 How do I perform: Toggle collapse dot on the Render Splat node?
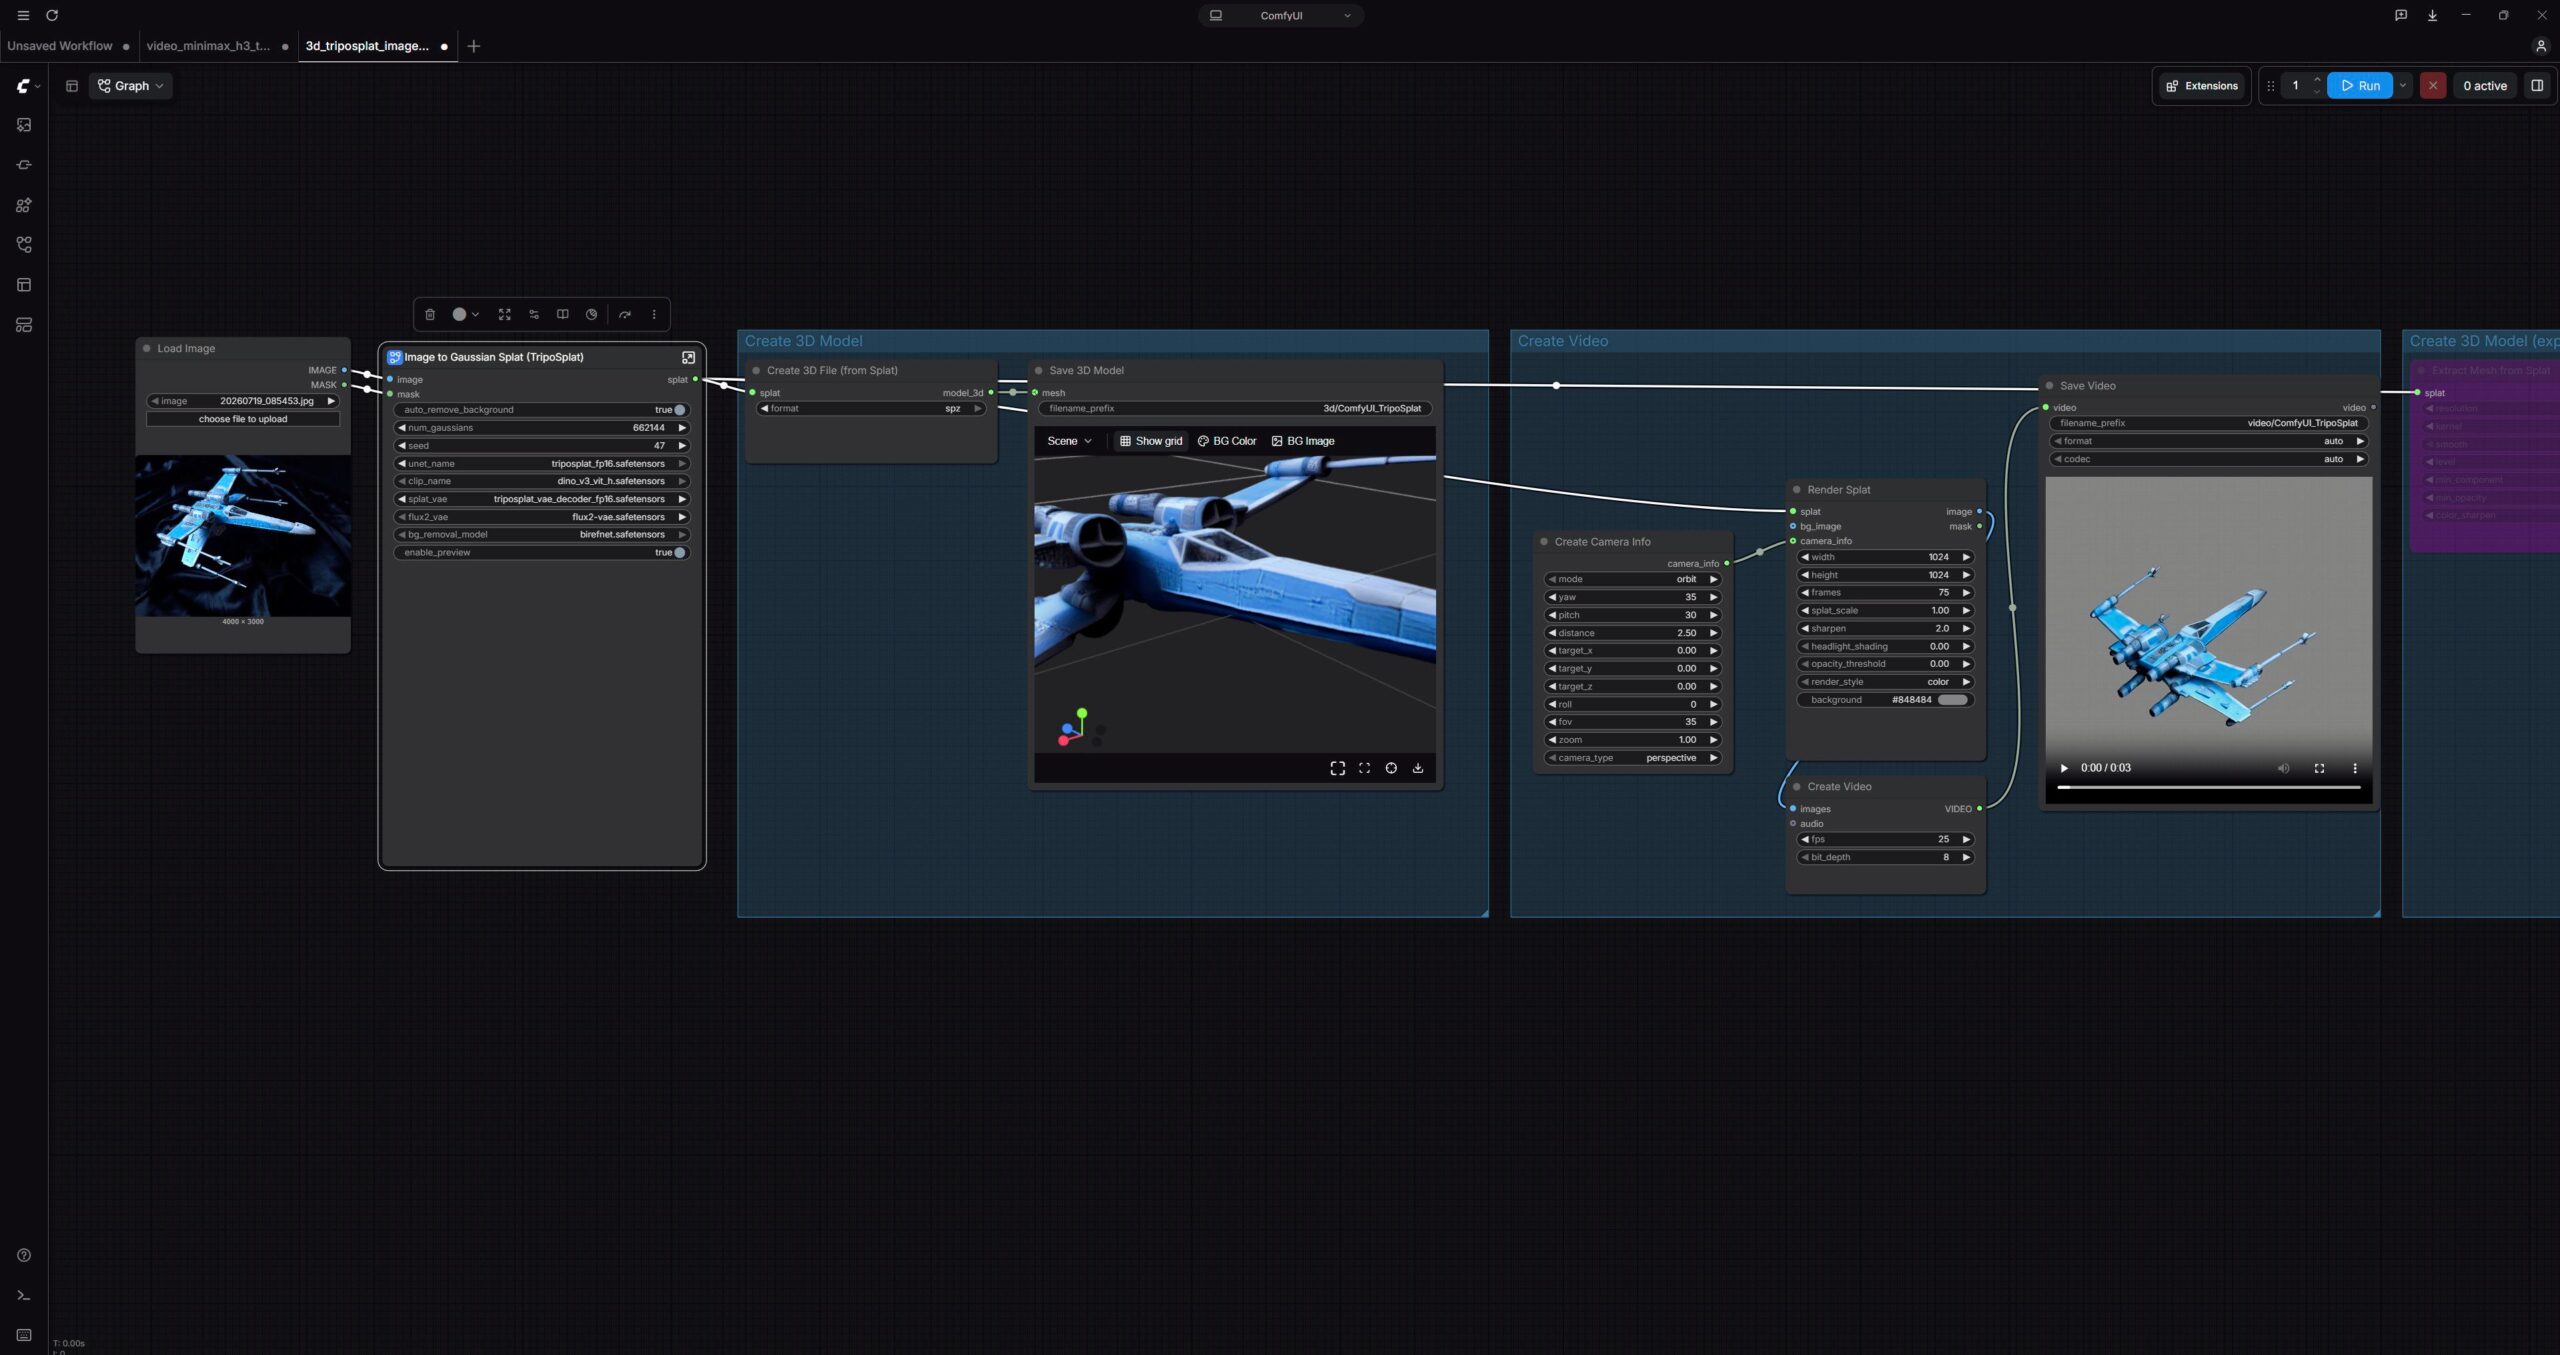click(1797, 490)
